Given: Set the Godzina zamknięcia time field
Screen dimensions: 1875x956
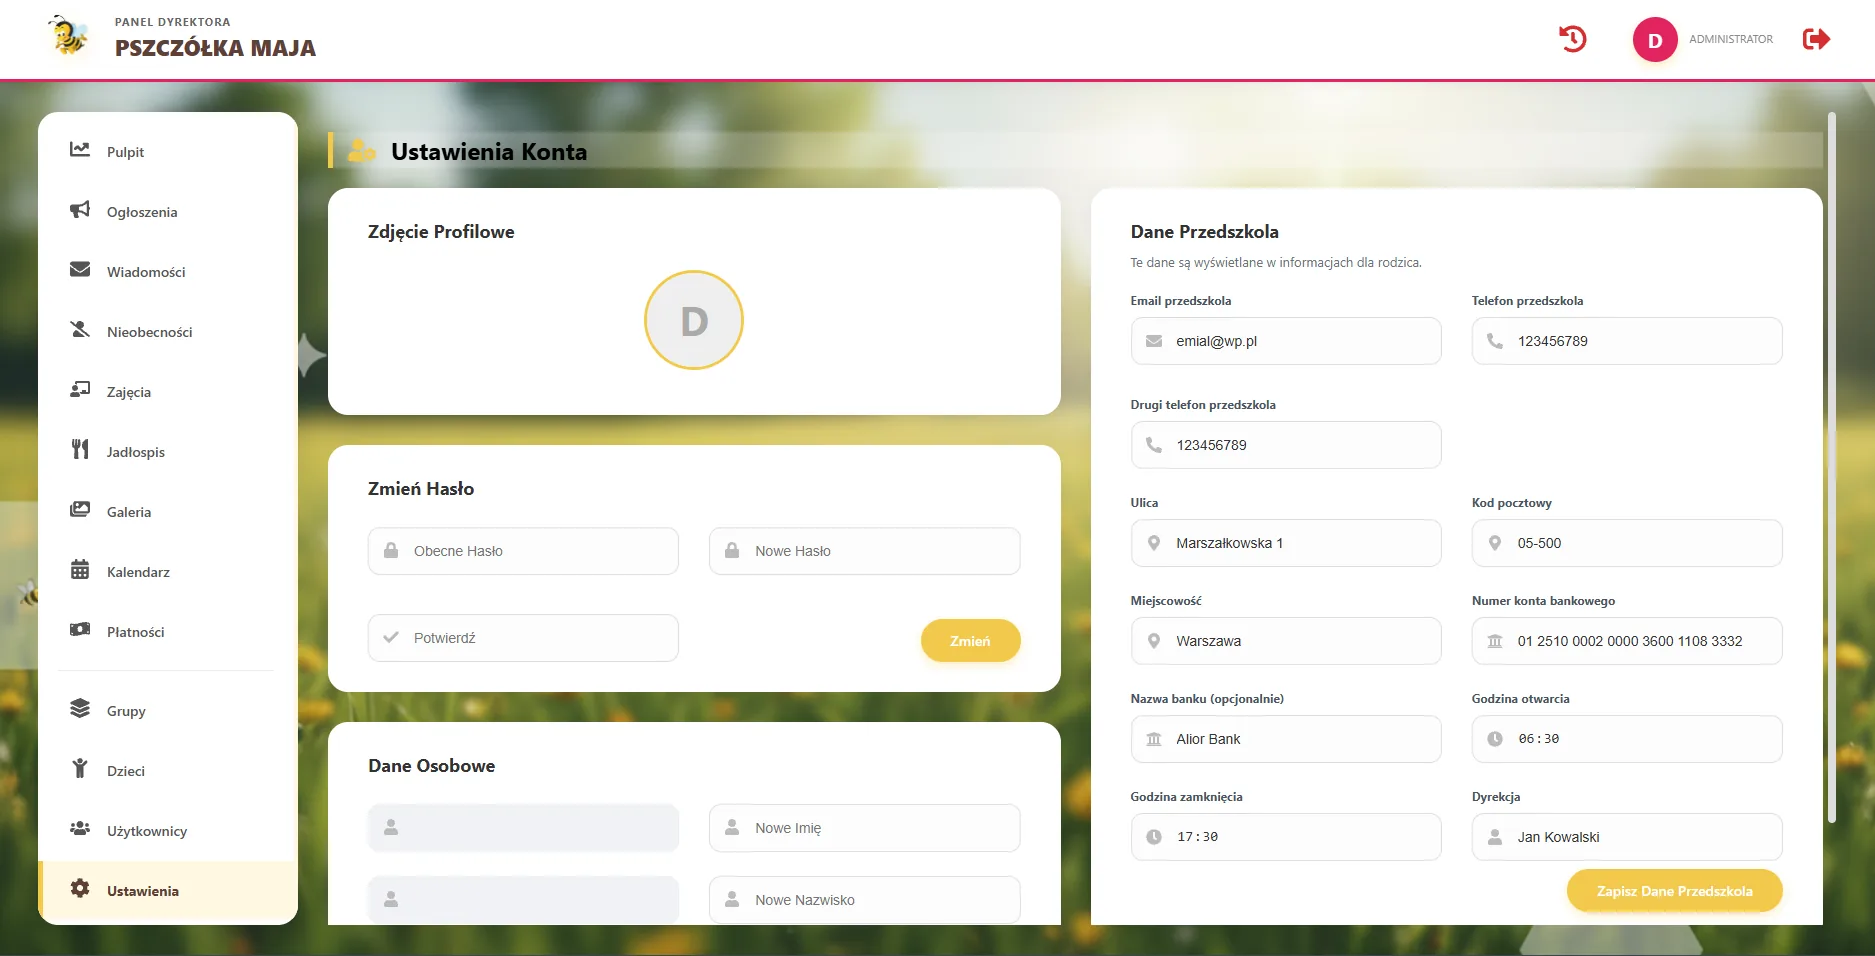Looking at the screenshot, I should (1286, 837).
